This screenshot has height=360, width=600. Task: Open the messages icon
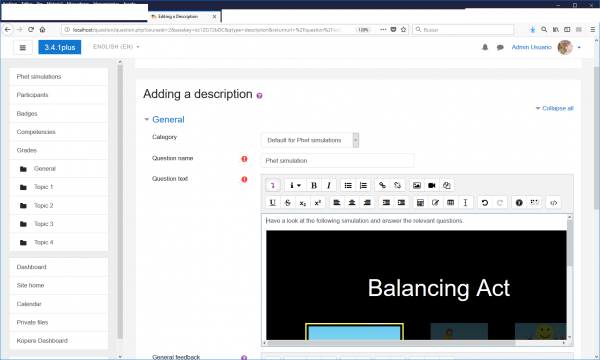tap(500, 47)
